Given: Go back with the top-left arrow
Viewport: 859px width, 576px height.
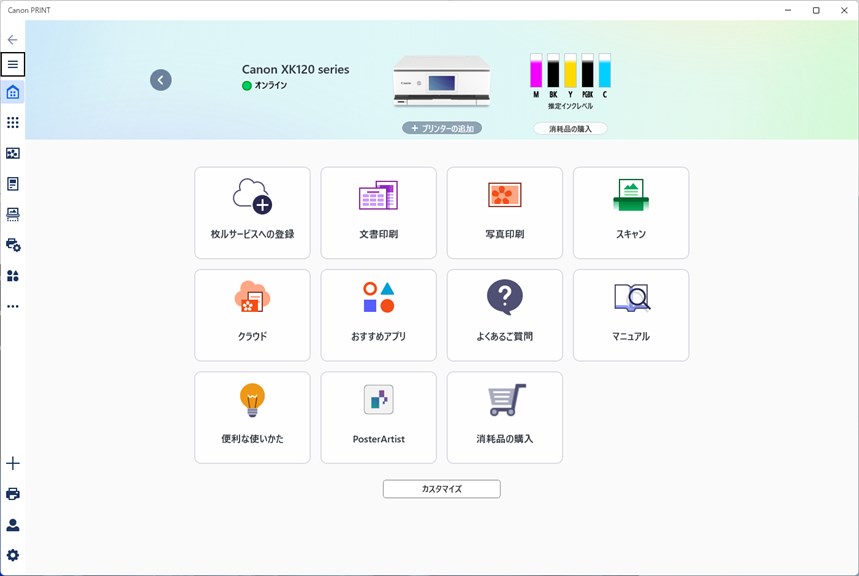Looking at the screenshot, I should (x=13, y=39).
